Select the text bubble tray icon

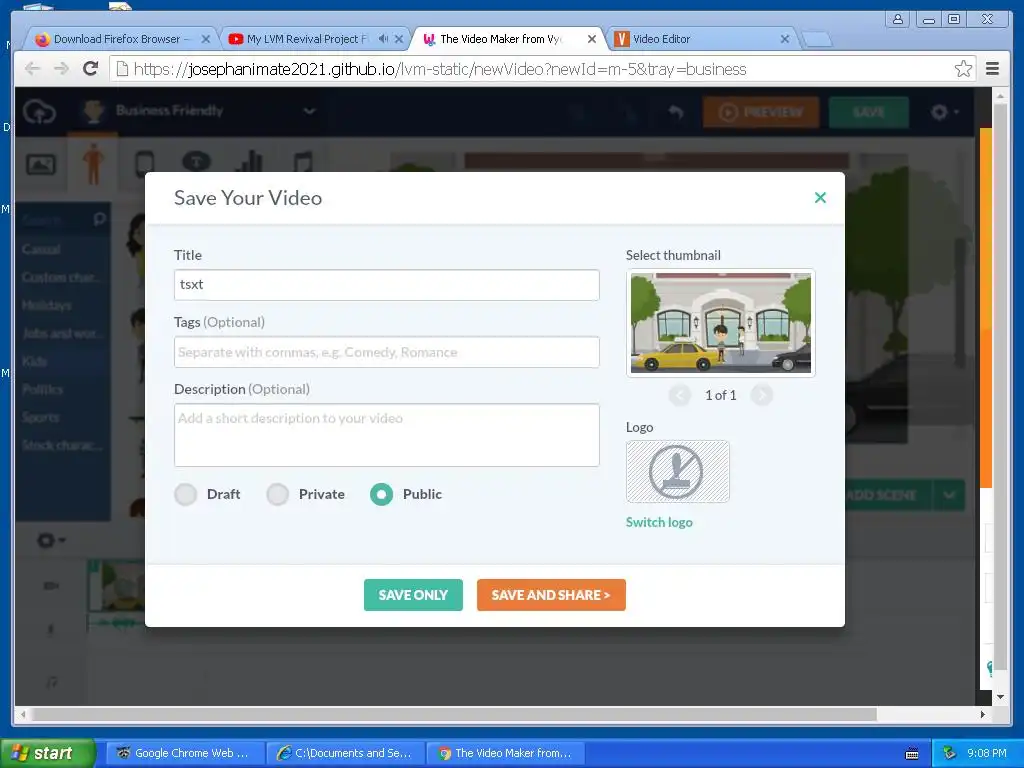click(197, 161)
